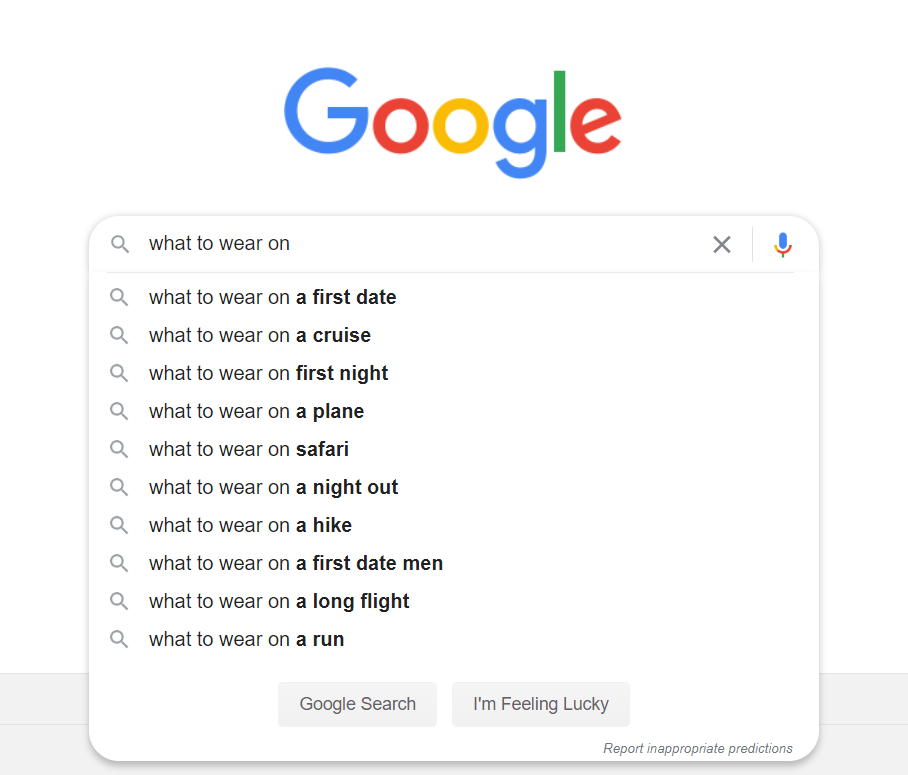Image resolution: width=908 pixels, height=775 pixels.
Task: Click the magnifier icon beside 'safari' suggestion
Action: (x=119, y=449)
